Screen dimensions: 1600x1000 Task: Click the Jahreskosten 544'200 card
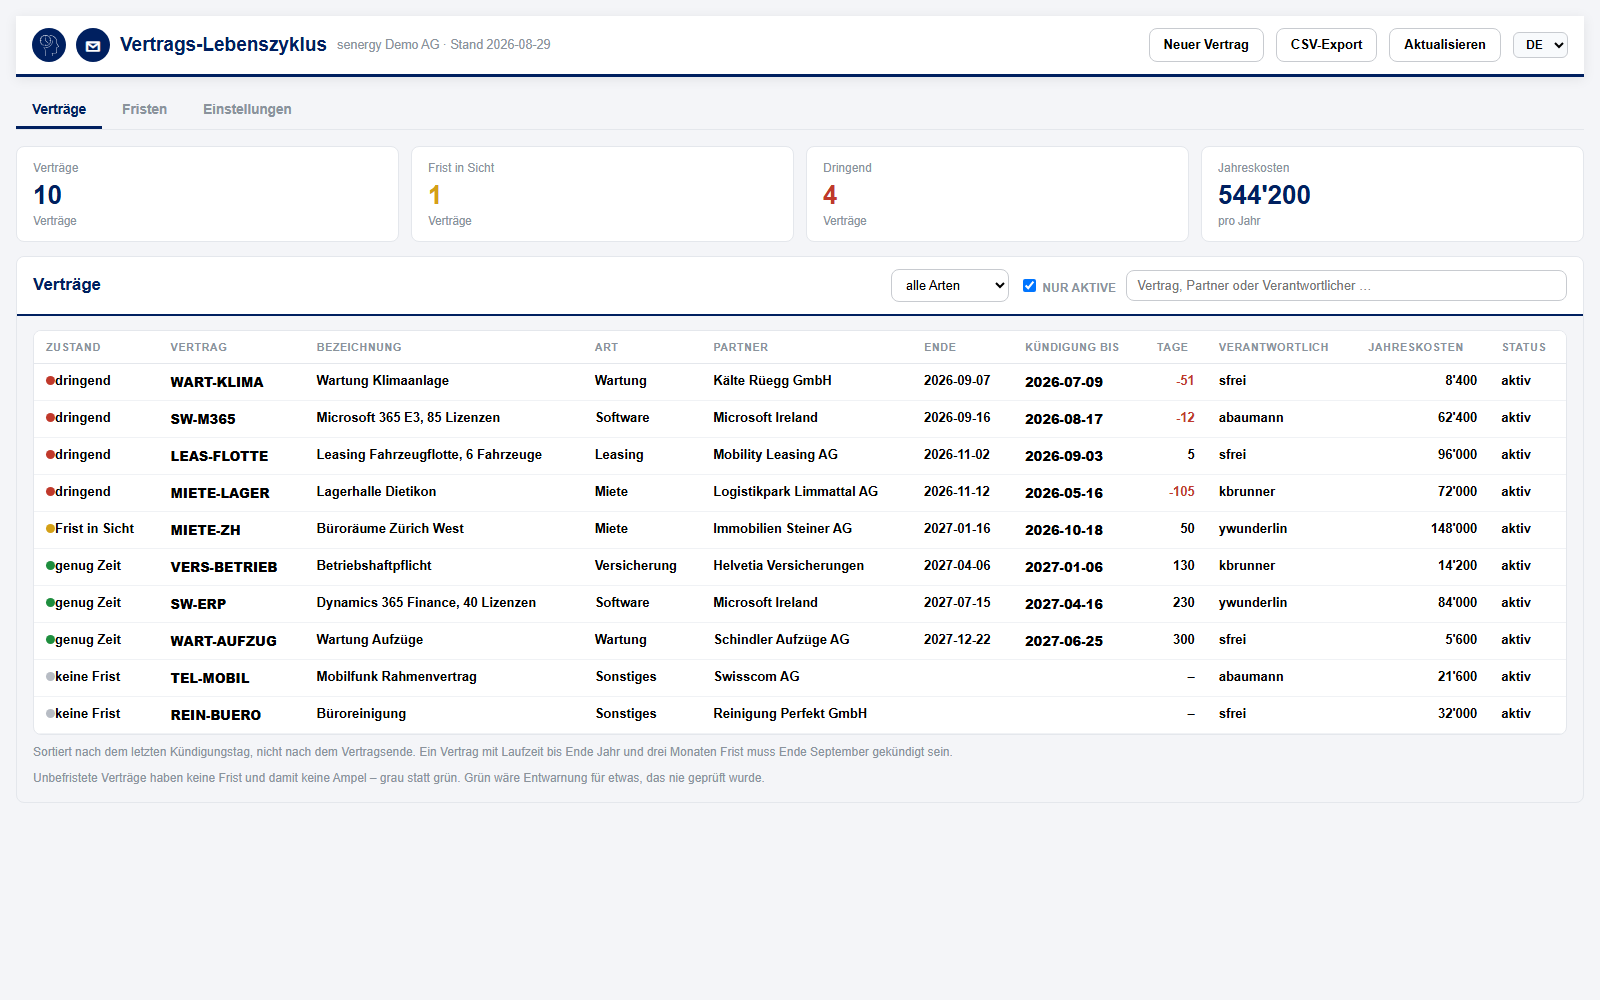pos(1392,194)
